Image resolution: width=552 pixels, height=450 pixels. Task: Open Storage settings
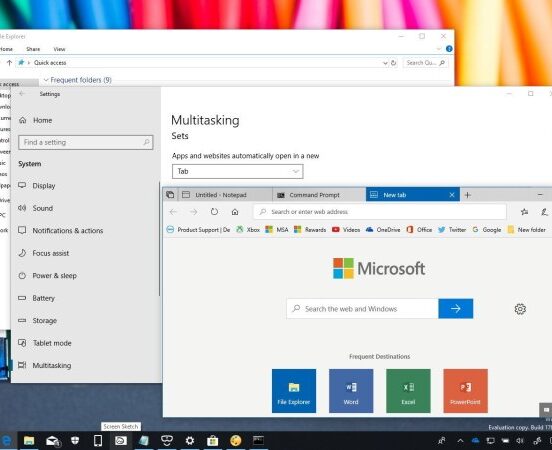coord(37,321)
